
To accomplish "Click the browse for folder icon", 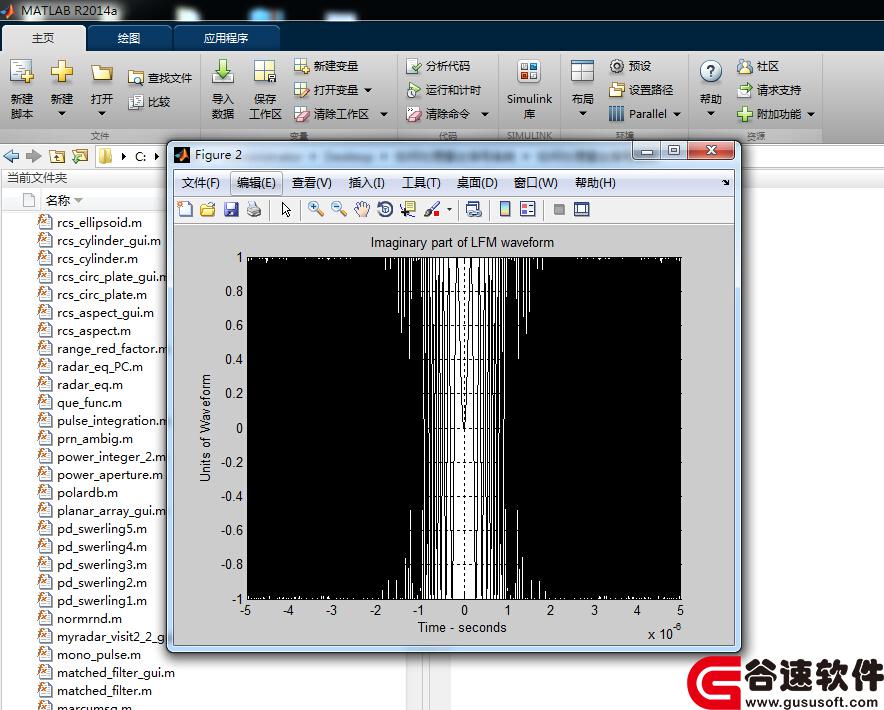I will 80,156.
